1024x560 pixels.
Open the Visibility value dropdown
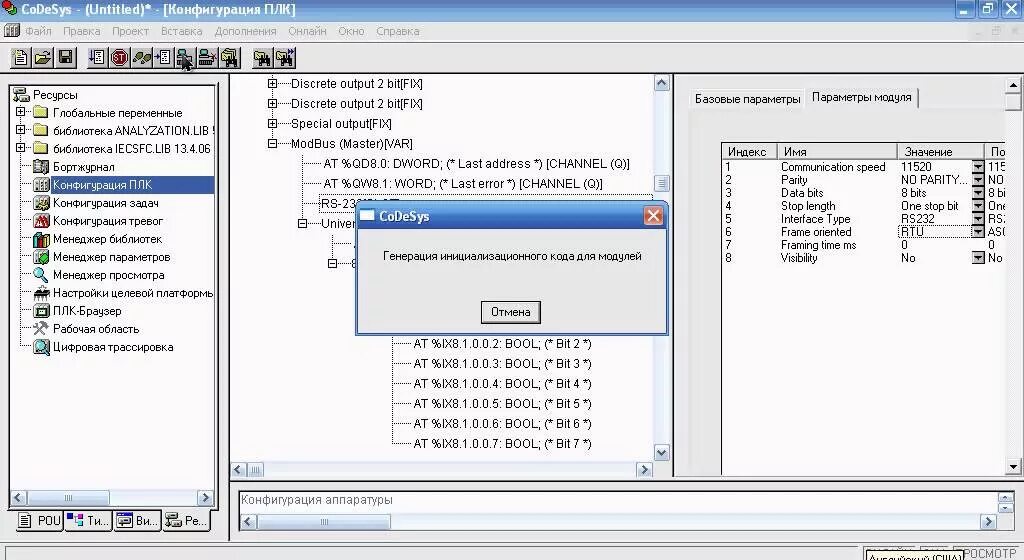978,258
